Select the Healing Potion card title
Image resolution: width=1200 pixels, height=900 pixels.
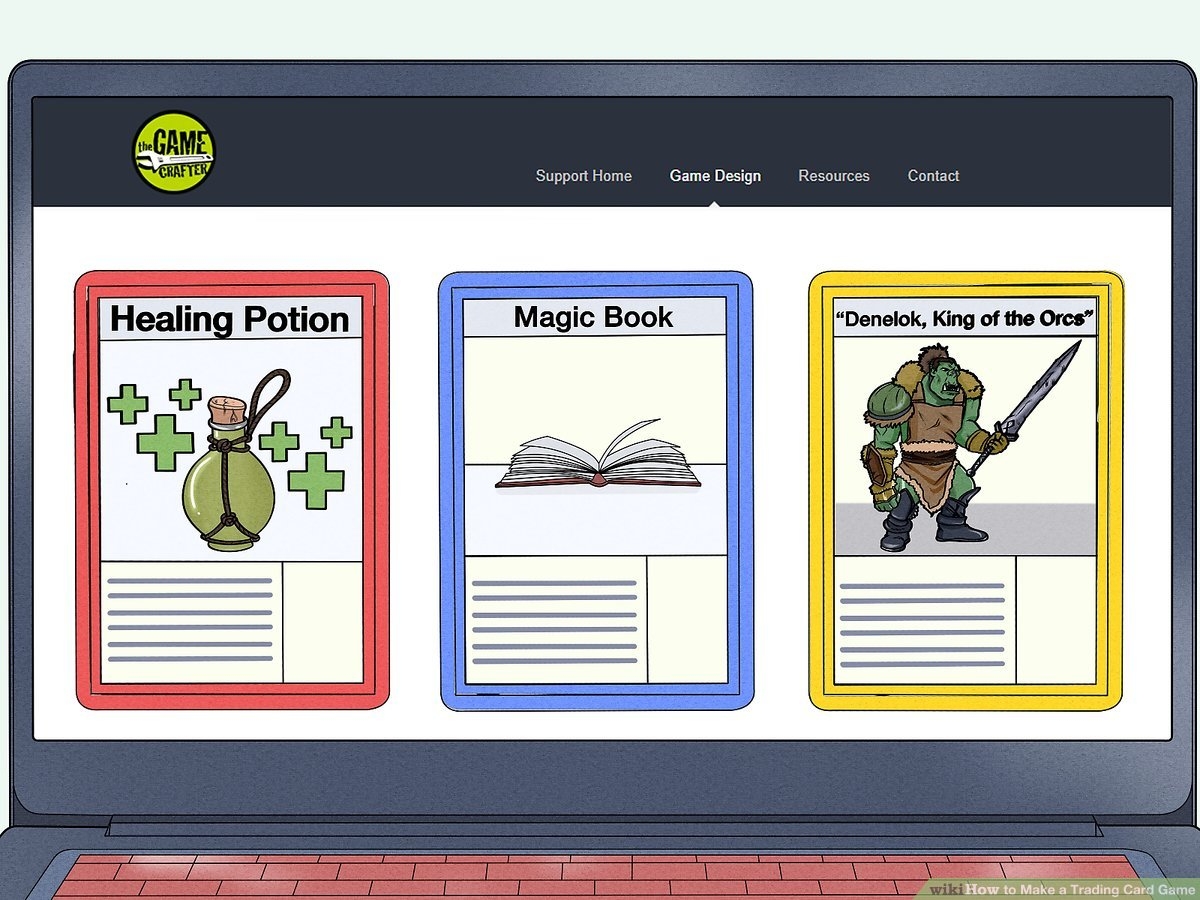point(230,319)
